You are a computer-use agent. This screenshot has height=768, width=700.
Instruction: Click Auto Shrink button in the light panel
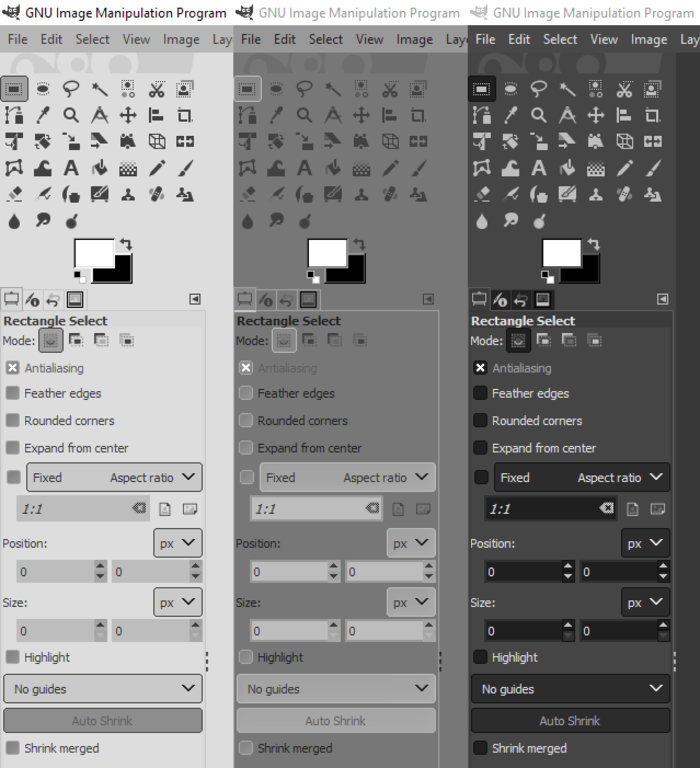[102, 721]
